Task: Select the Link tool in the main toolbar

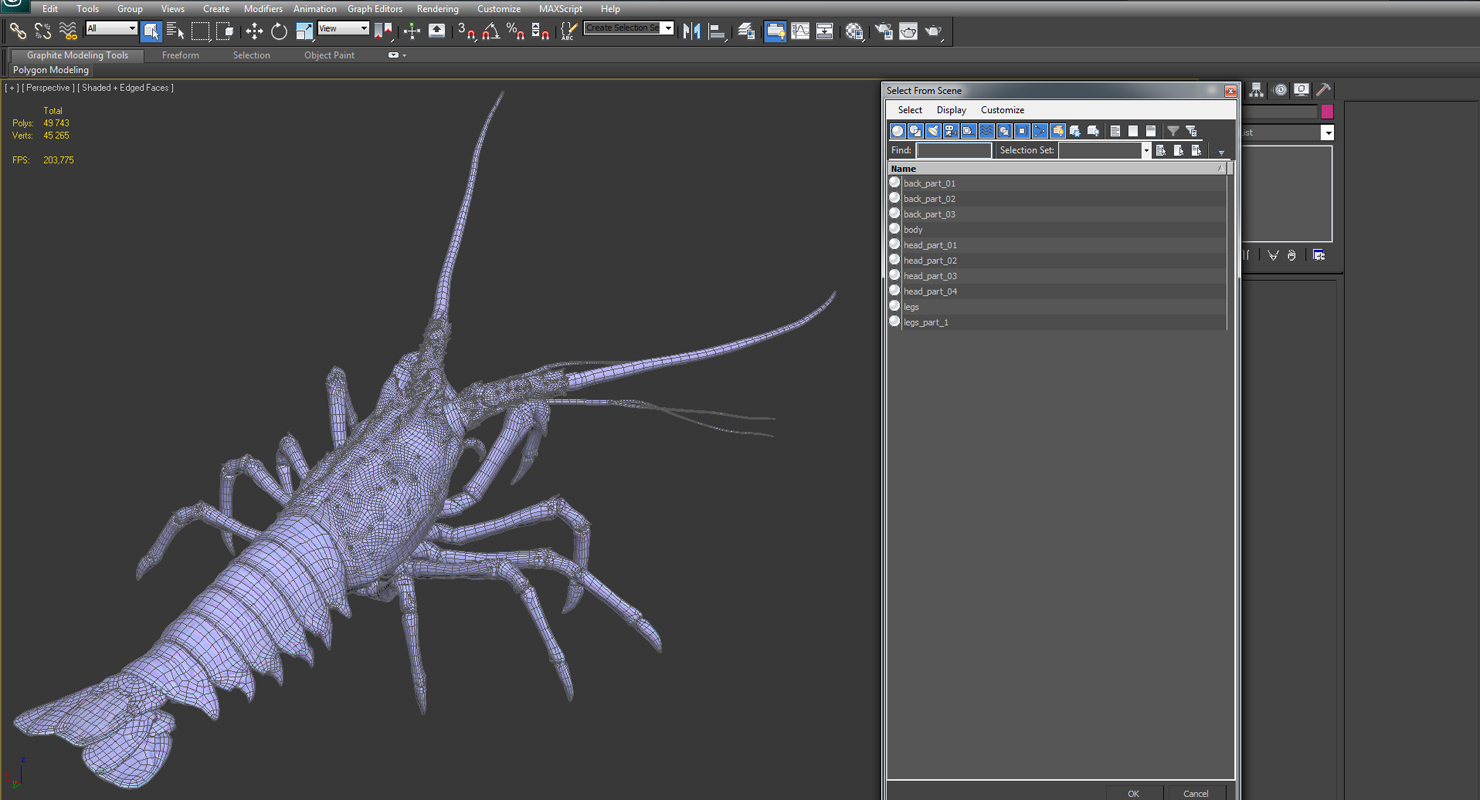Action: (18, 31)
